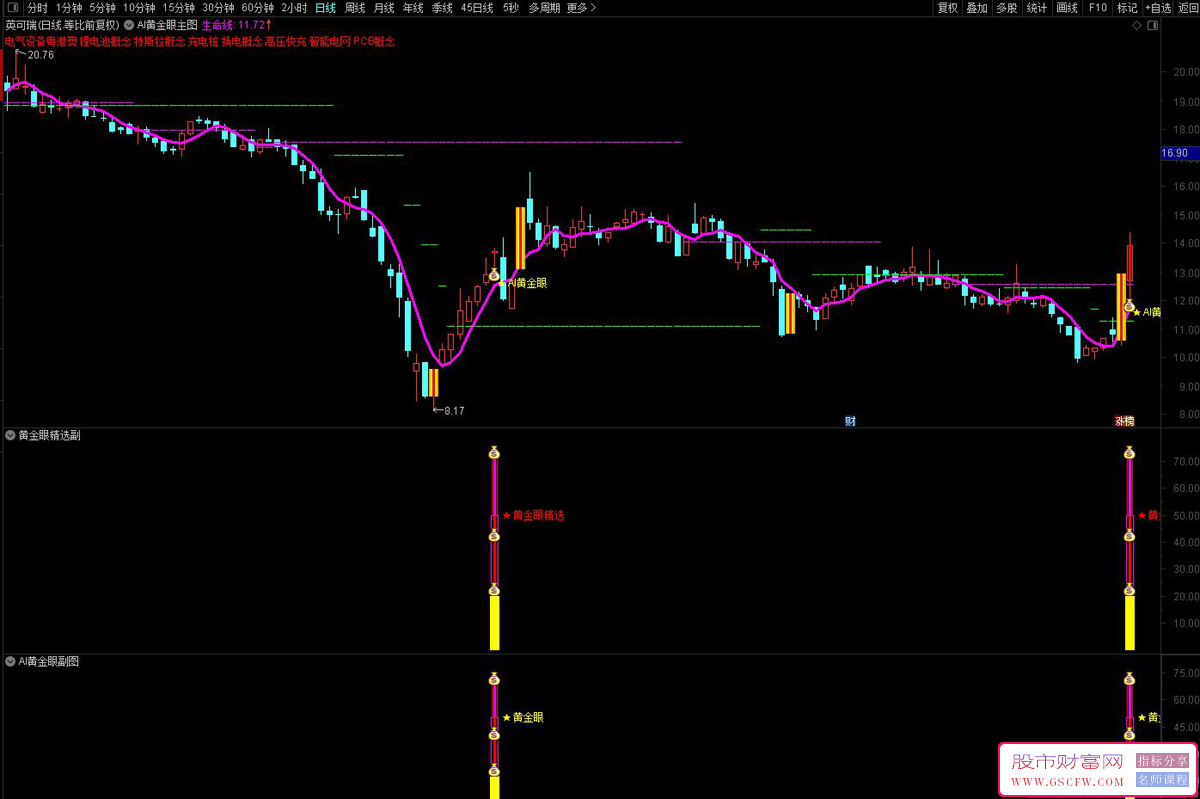Select the 2小时 period
Image resolution: width=1200 pixels, height=799 pixels.
point(294,7)
